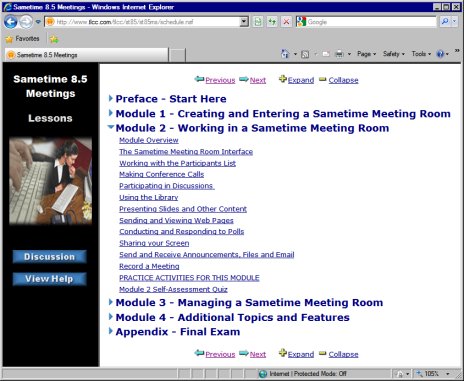Open the Module Overview lesson
Viewport: 464px width, 381px height.
pos(149,140)
